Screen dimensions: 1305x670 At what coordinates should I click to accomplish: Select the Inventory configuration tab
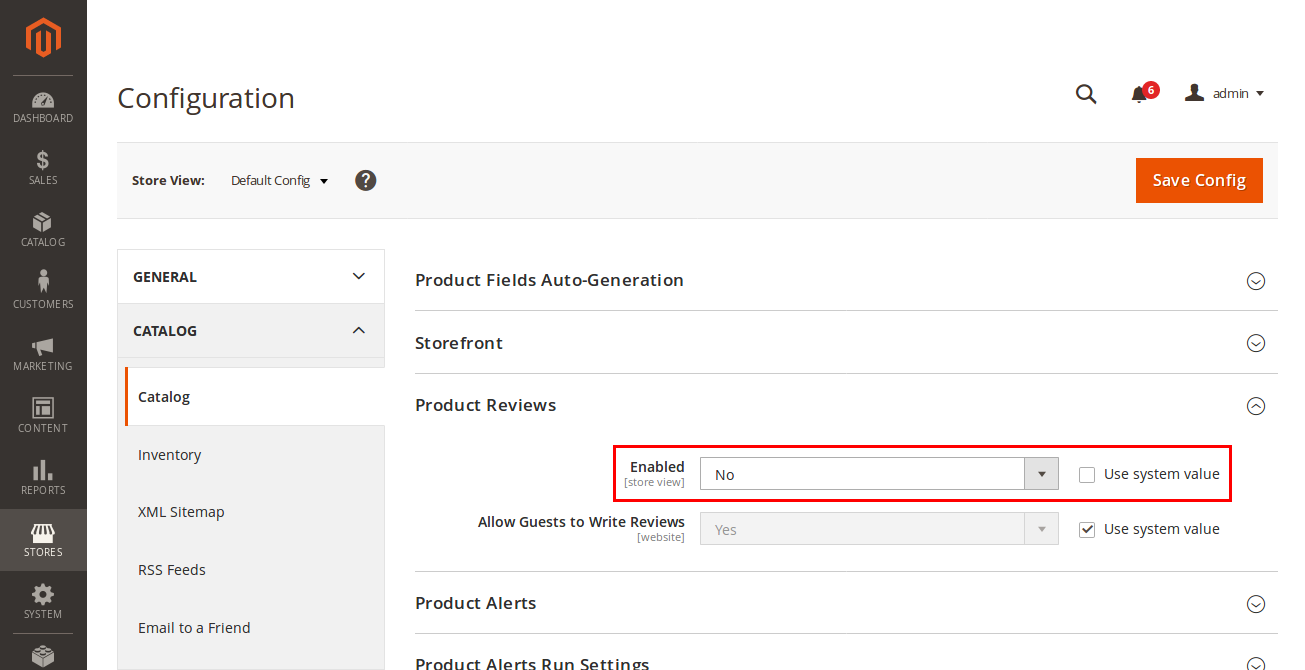click(x=170, y=455)
